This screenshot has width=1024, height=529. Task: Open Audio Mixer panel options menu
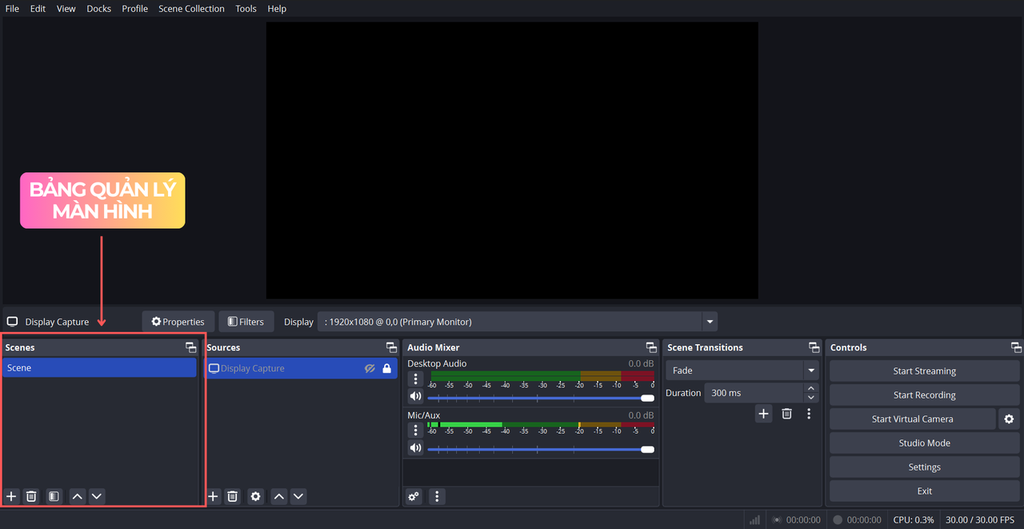click(437, 496)
